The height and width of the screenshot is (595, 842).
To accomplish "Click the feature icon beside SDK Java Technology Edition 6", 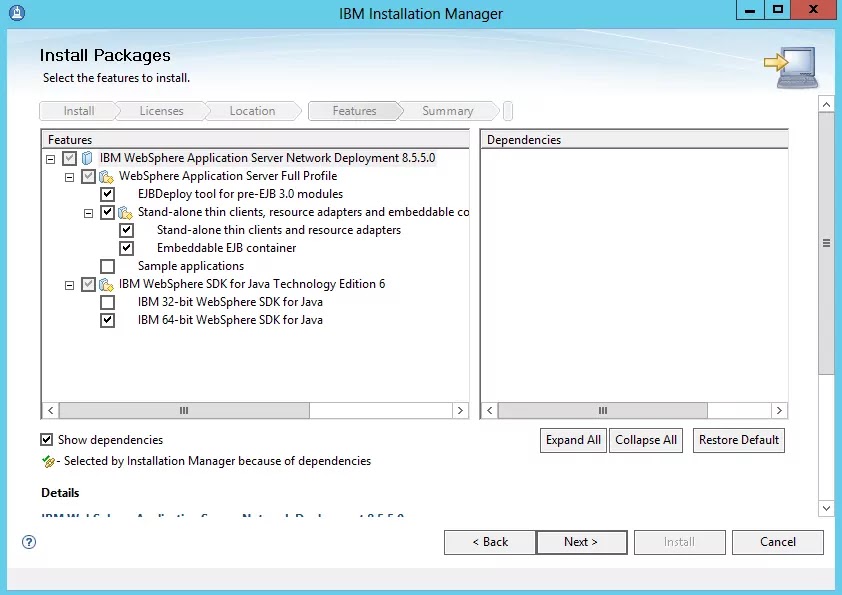I will (x=106, y=284).
